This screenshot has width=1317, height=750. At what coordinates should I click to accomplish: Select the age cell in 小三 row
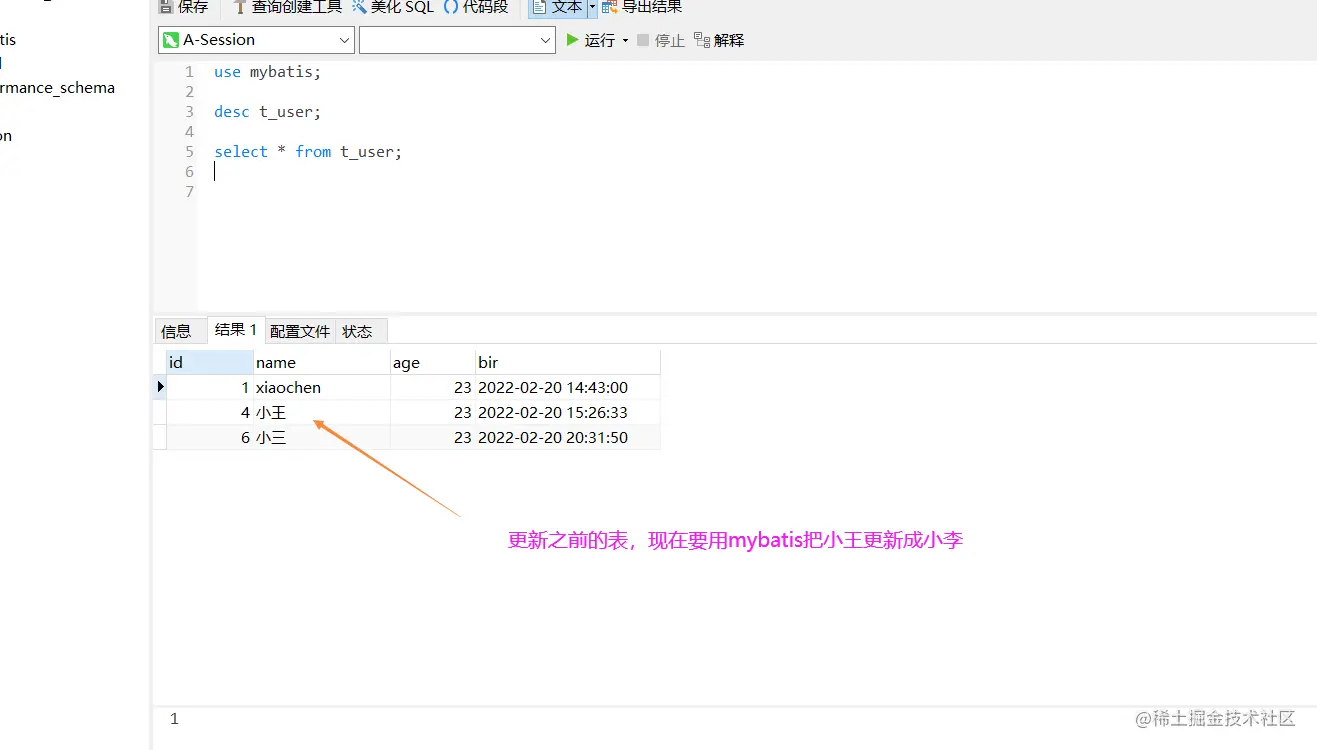(x=433, y=437)
